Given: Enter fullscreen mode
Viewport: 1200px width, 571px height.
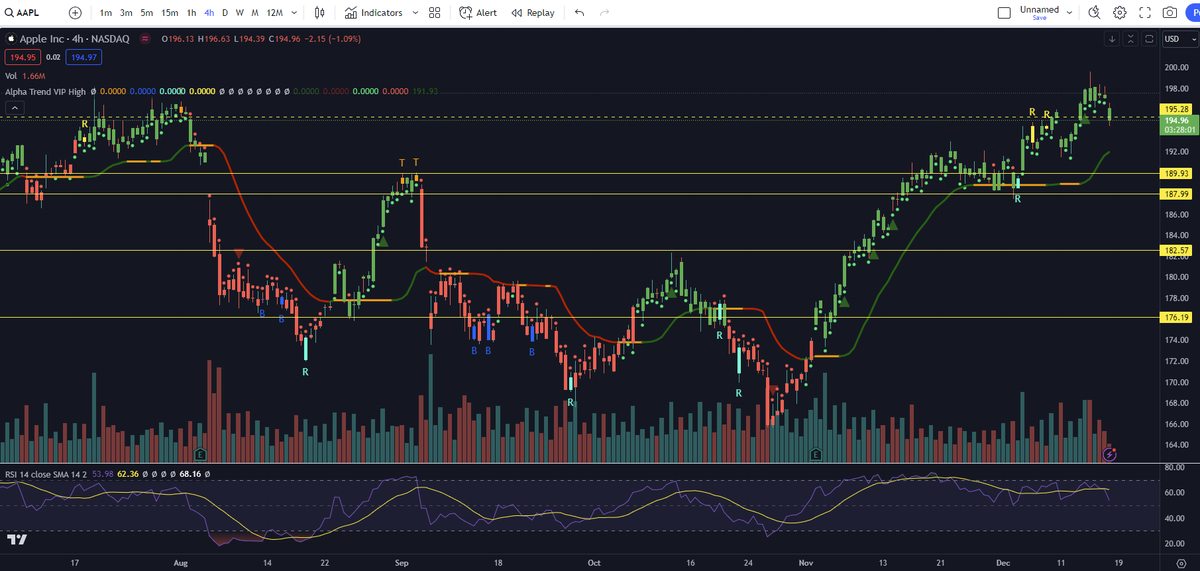Looking at the screenshot, I should [1145, 13].
